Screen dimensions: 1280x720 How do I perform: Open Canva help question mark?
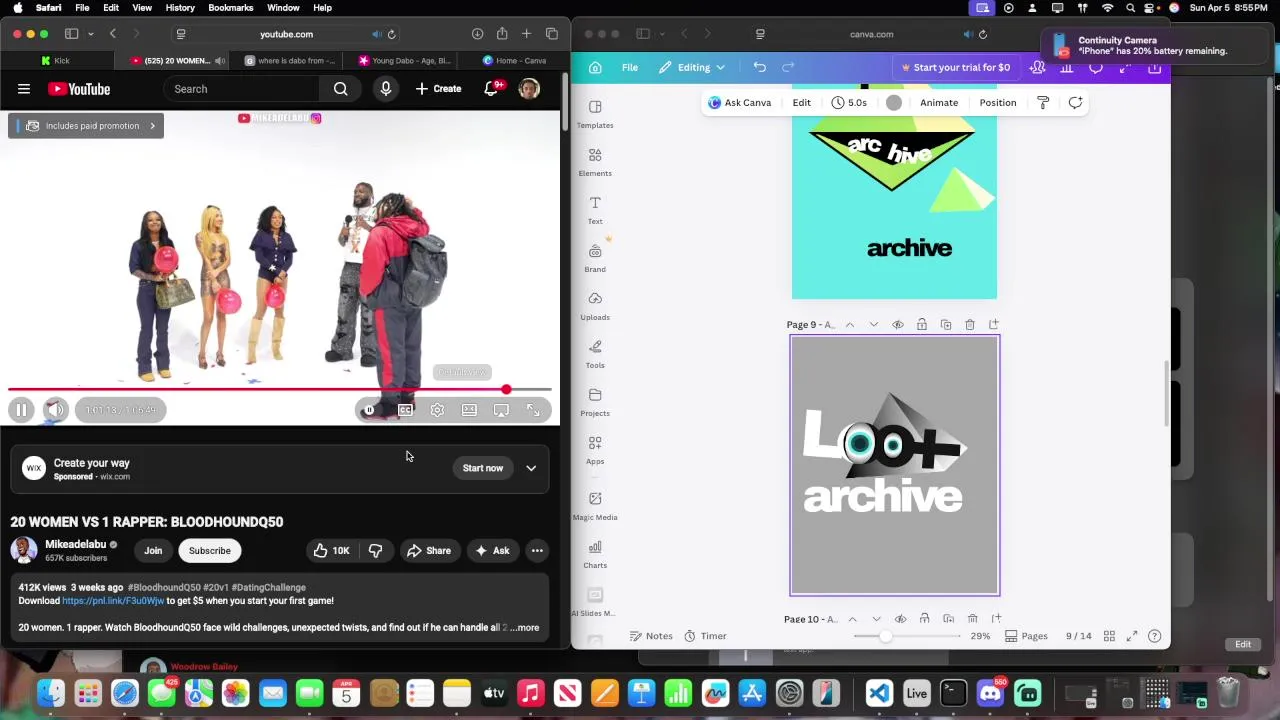(x=1155, y=636)
